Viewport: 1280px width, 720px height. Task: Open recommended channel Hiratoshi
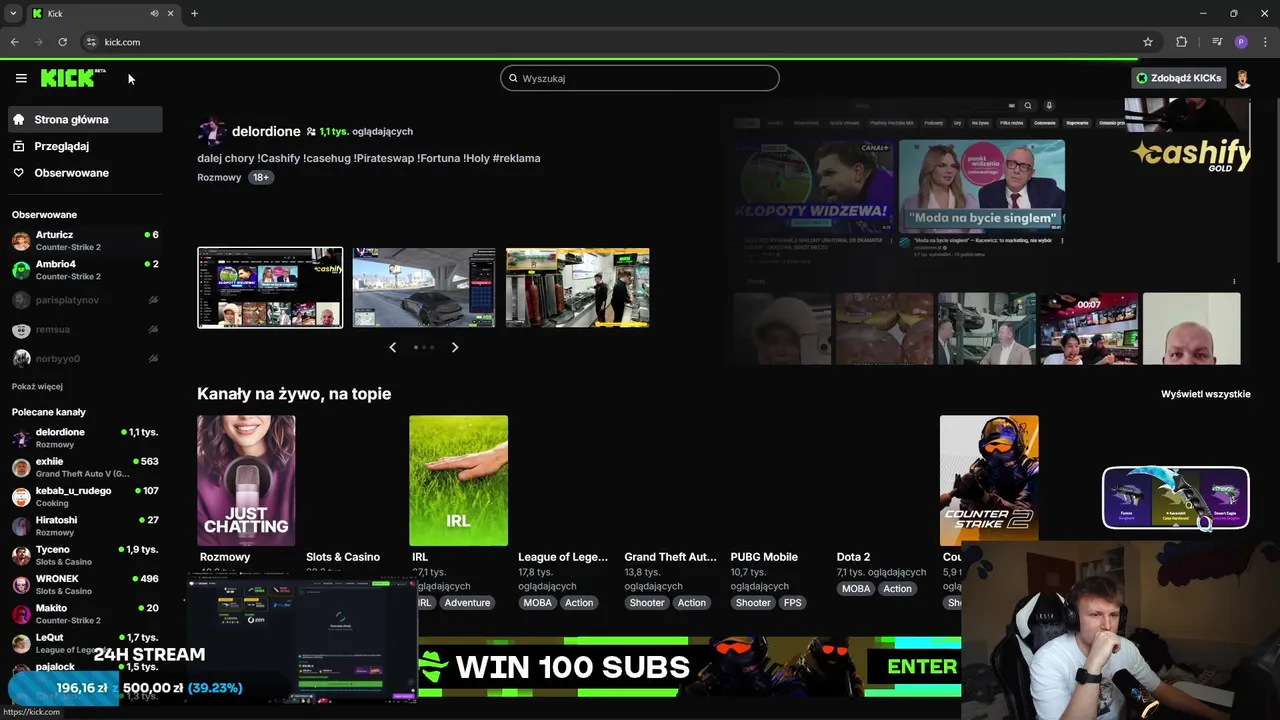pos(85,526)
